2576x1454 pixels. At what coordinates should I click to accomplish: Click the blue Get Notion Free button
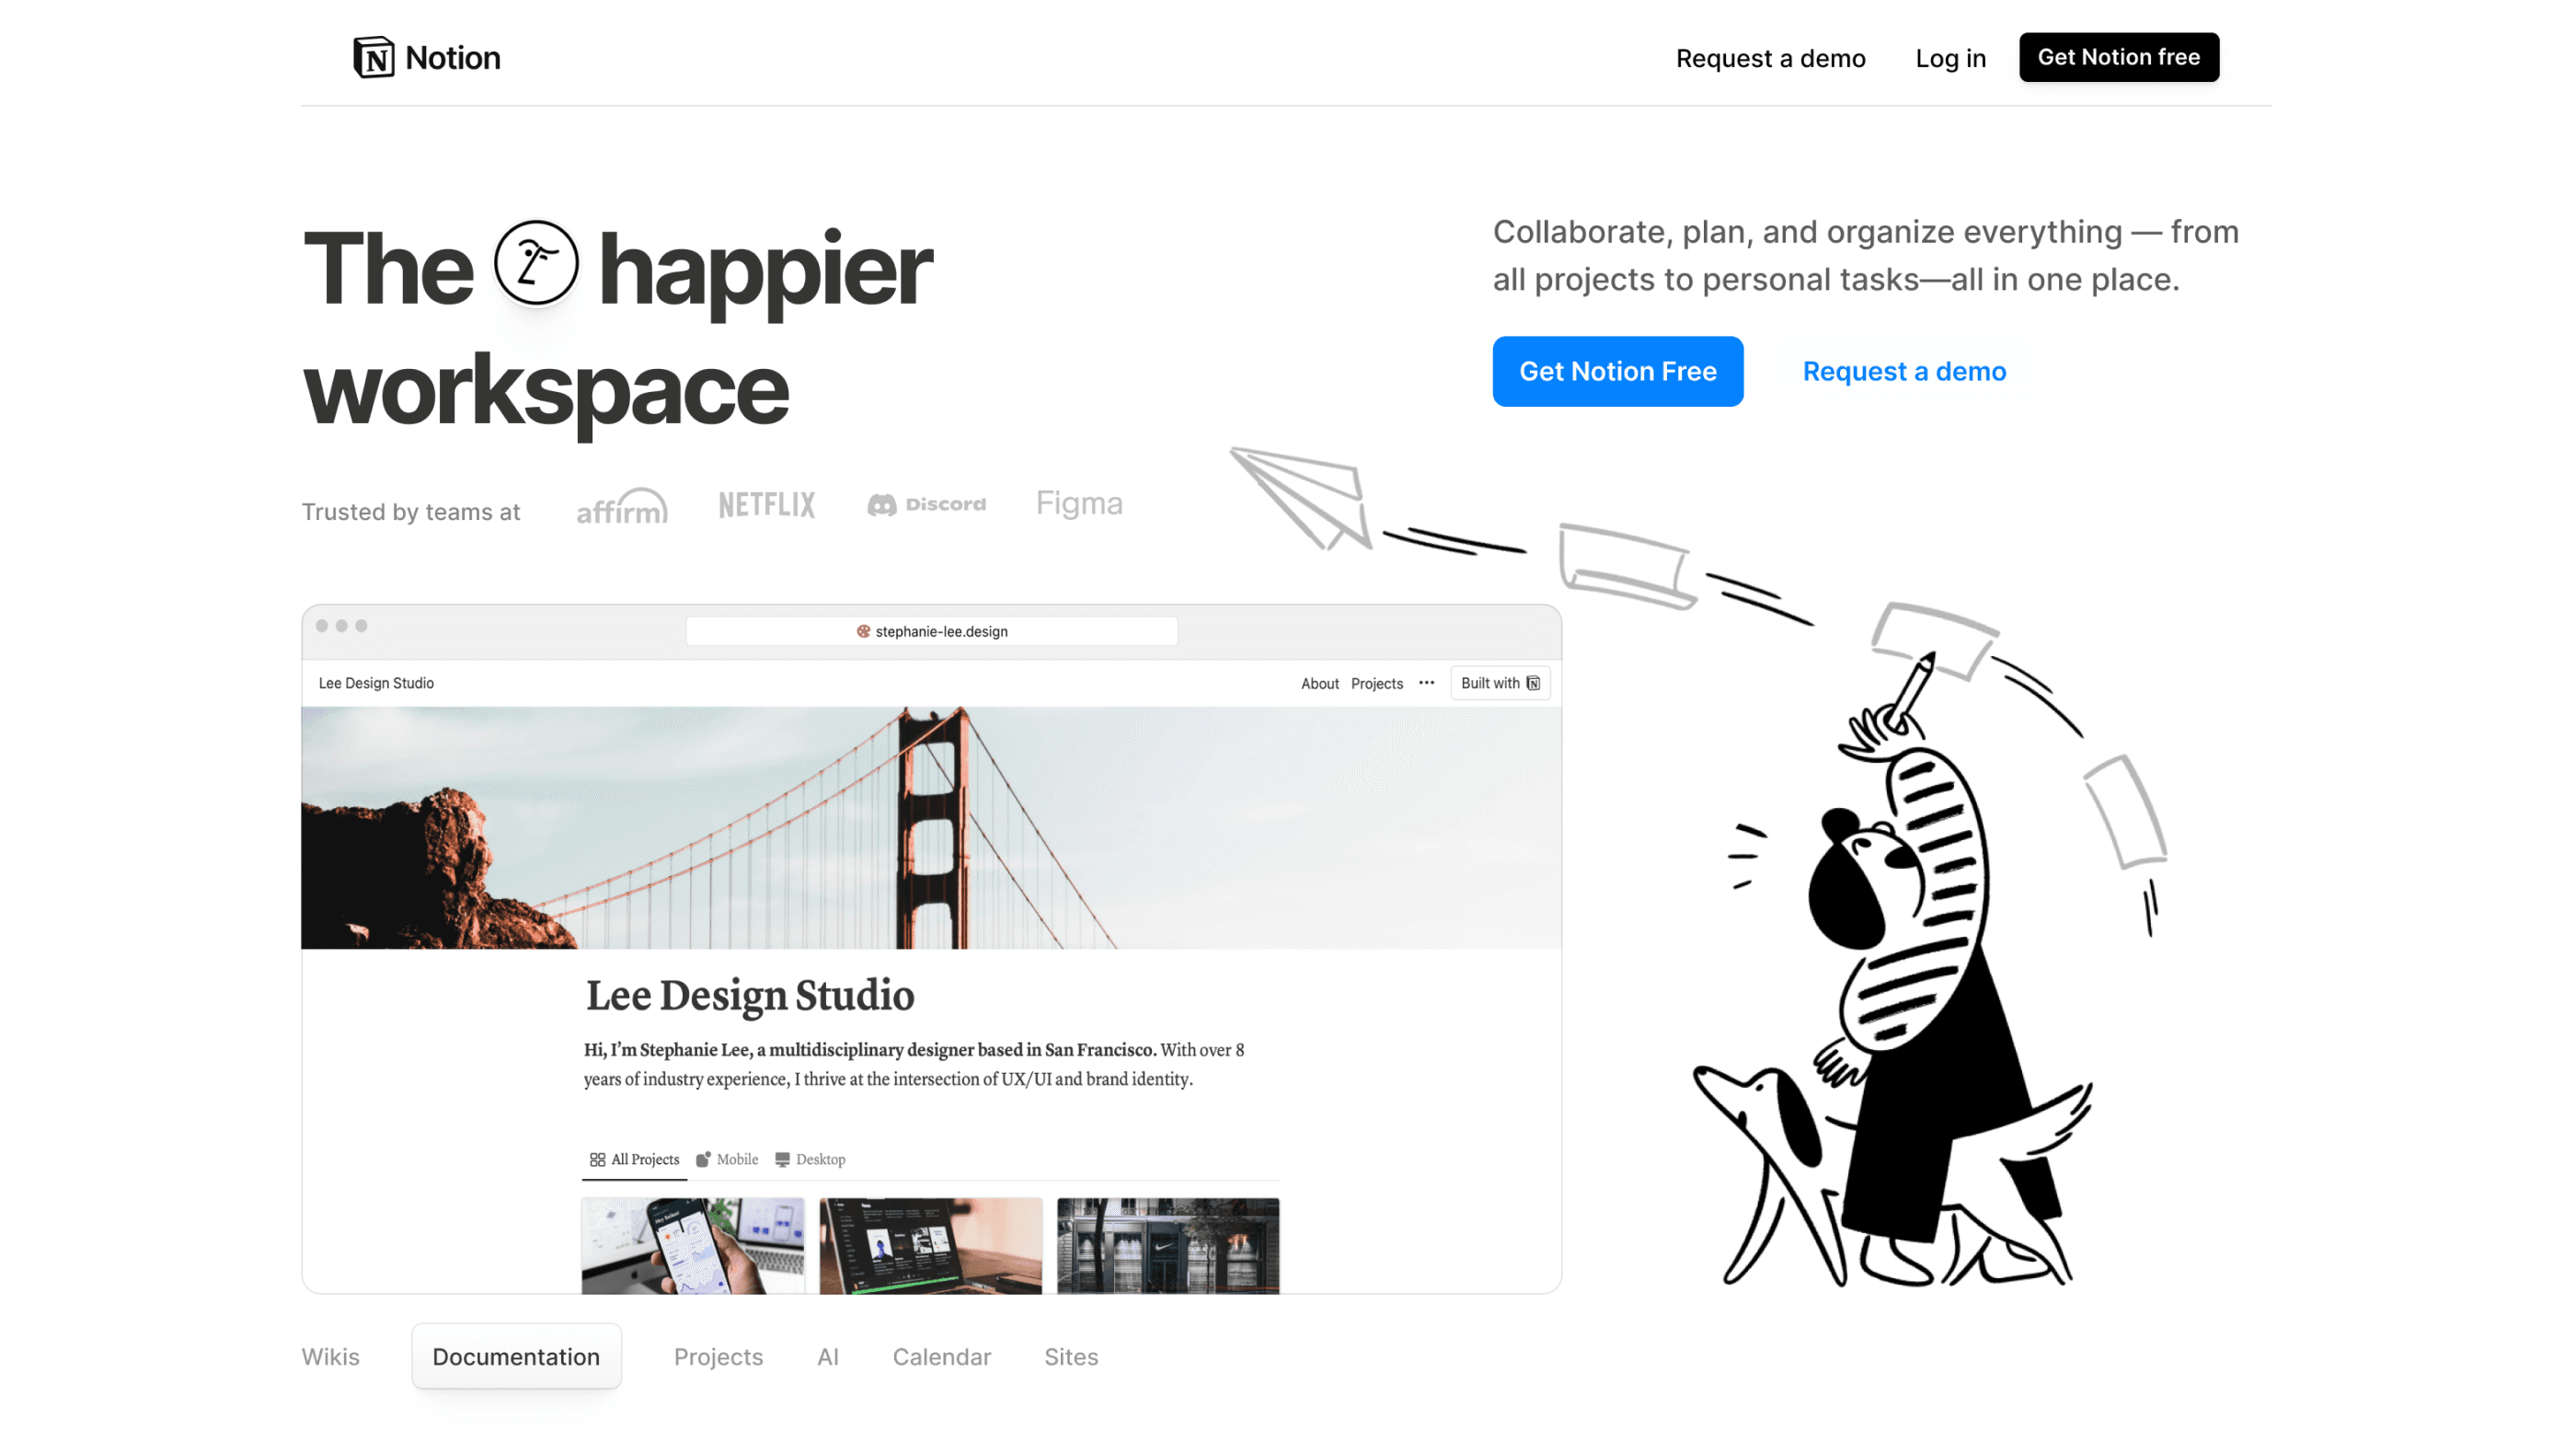(1617, 371)
